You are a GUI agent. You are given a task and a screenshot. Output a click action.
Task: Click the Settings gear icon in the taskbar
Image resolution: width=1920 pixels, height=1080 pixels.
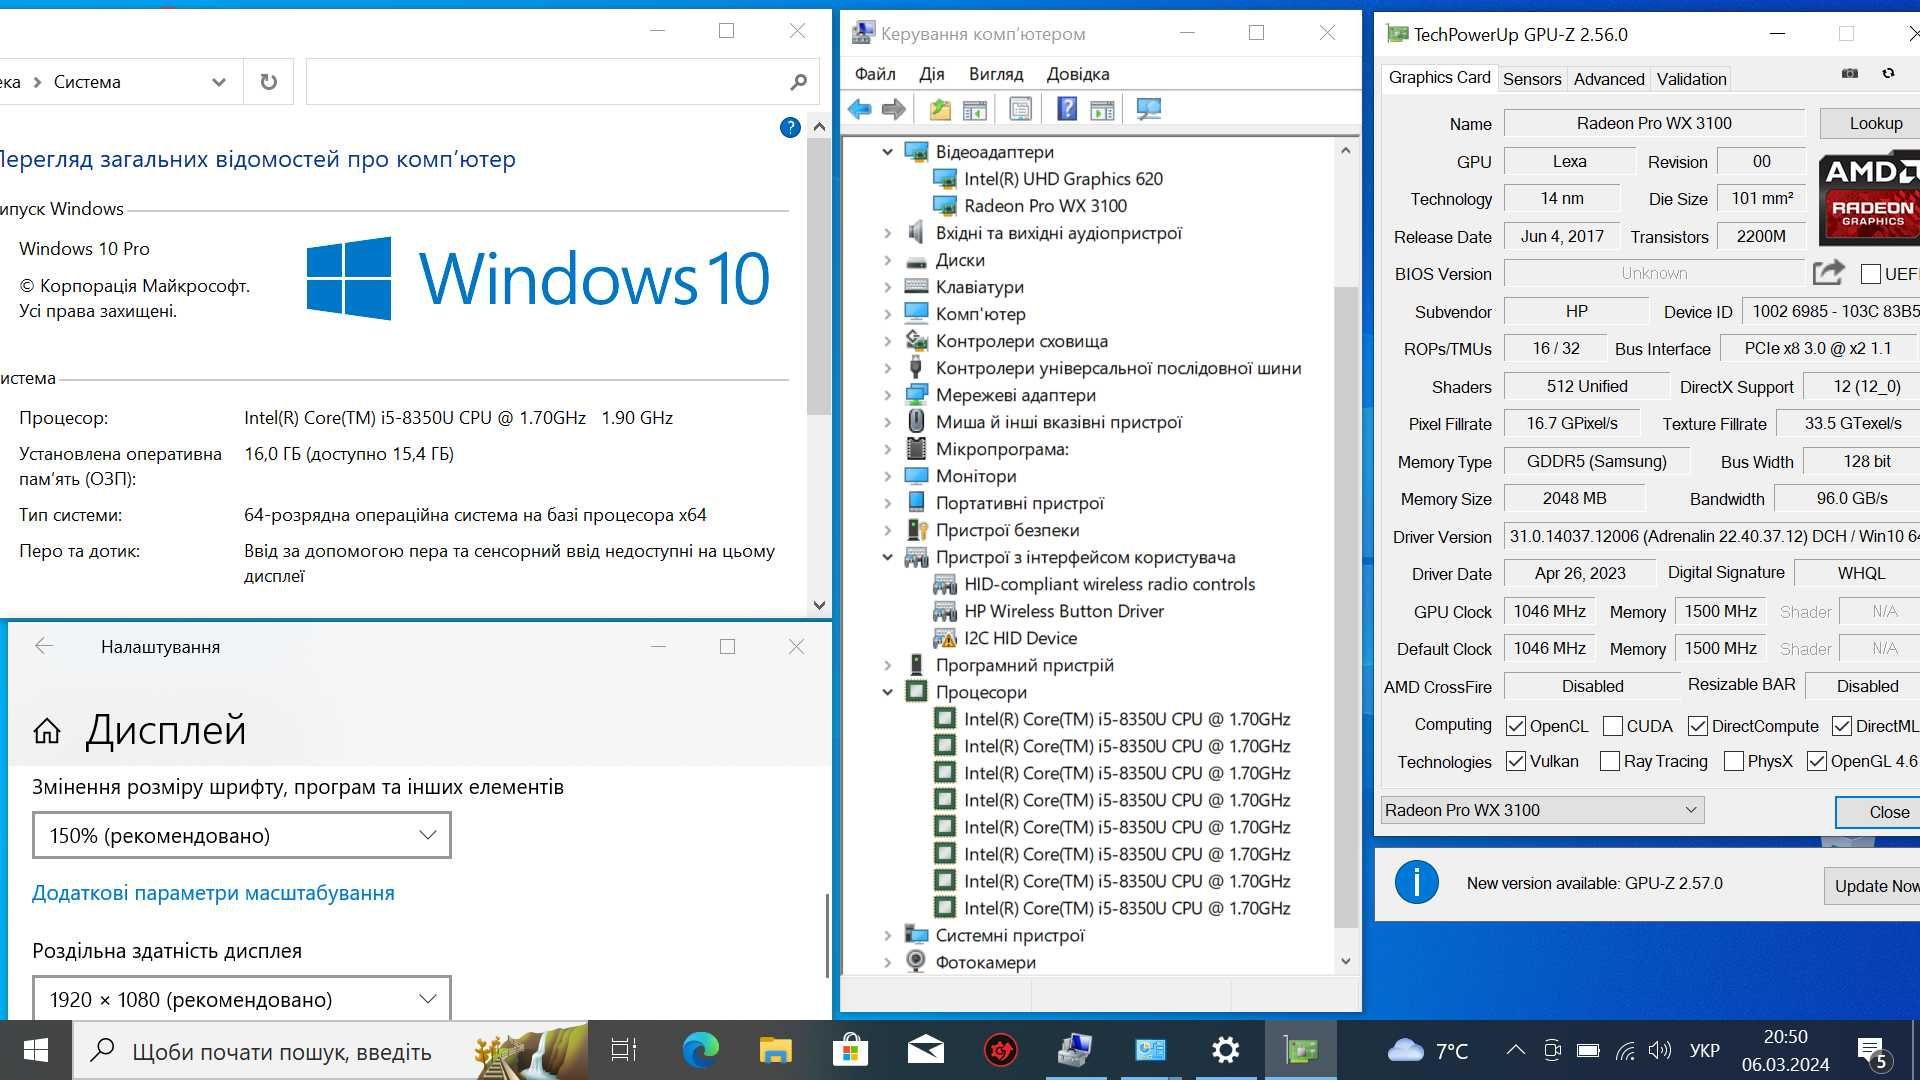(1225, 1050)
